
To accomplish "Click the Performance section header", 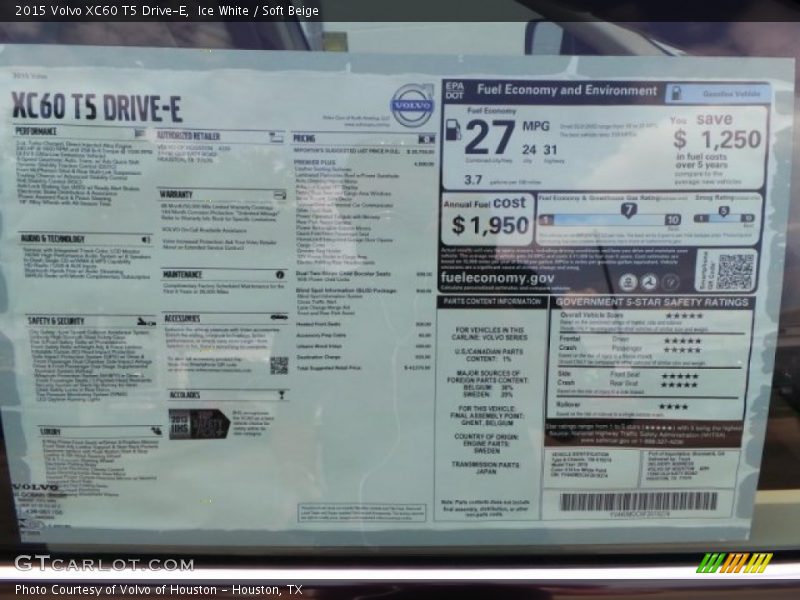I will coord(36,132).
